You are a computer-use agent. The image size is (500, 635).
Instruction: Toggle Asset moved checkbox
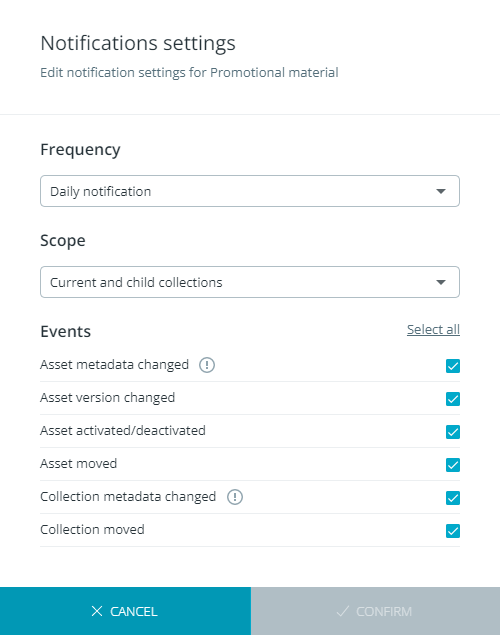453,465
